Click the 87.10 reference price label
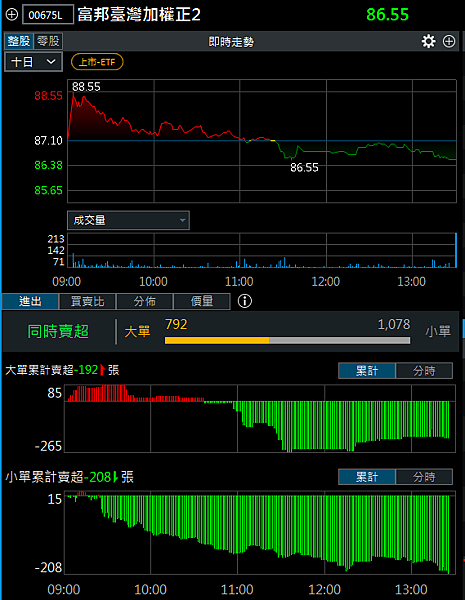 (48, 141)
